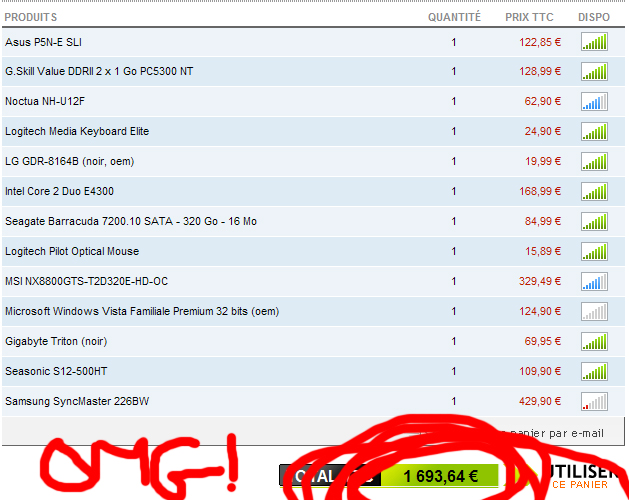Click price 24,90 € of Logitech keyboard
This screenshot has height=500, width=629.
click(x=543, y=131)
